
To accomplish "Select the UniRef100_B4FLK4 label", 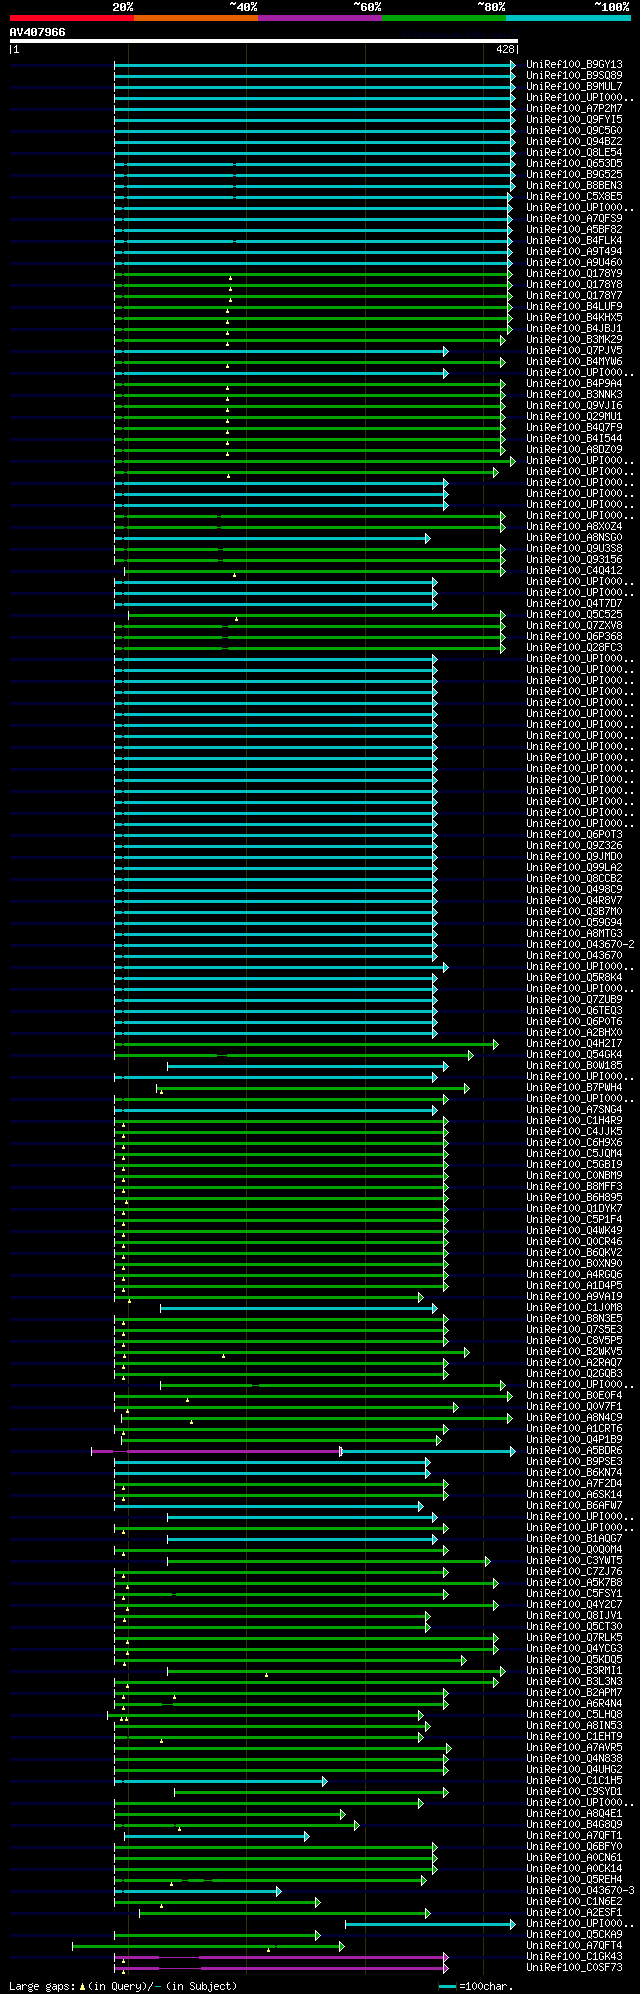I will 574,241.
